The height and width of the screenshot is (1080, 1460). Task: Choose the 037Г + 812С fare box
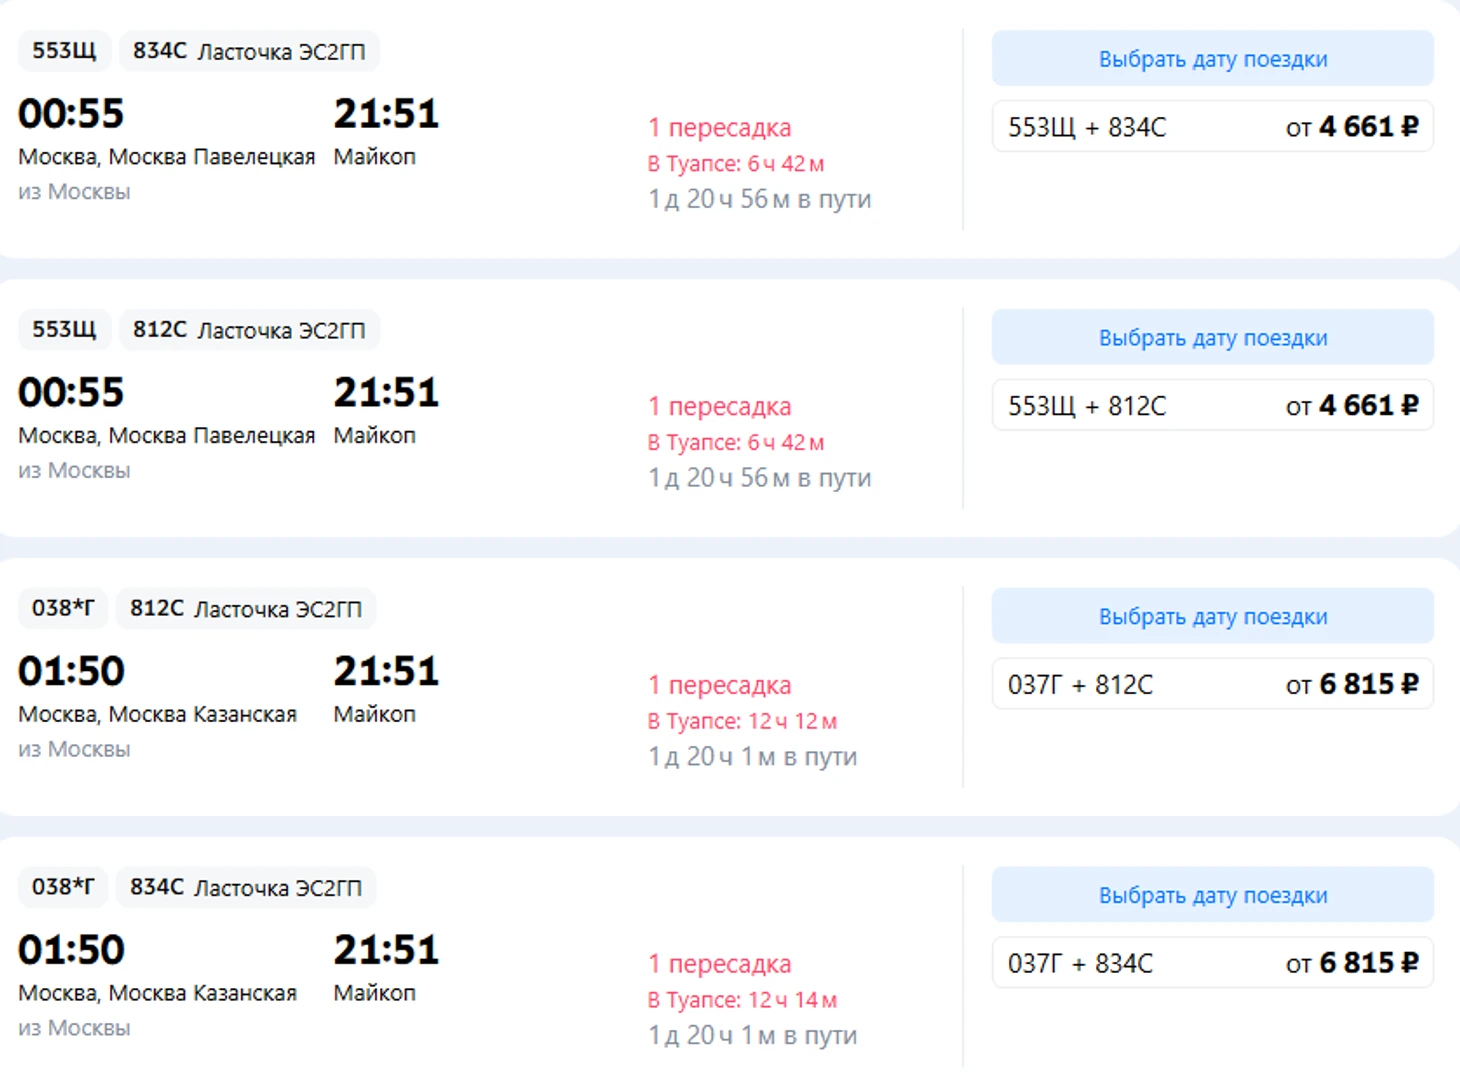[x=1212, y=685]
